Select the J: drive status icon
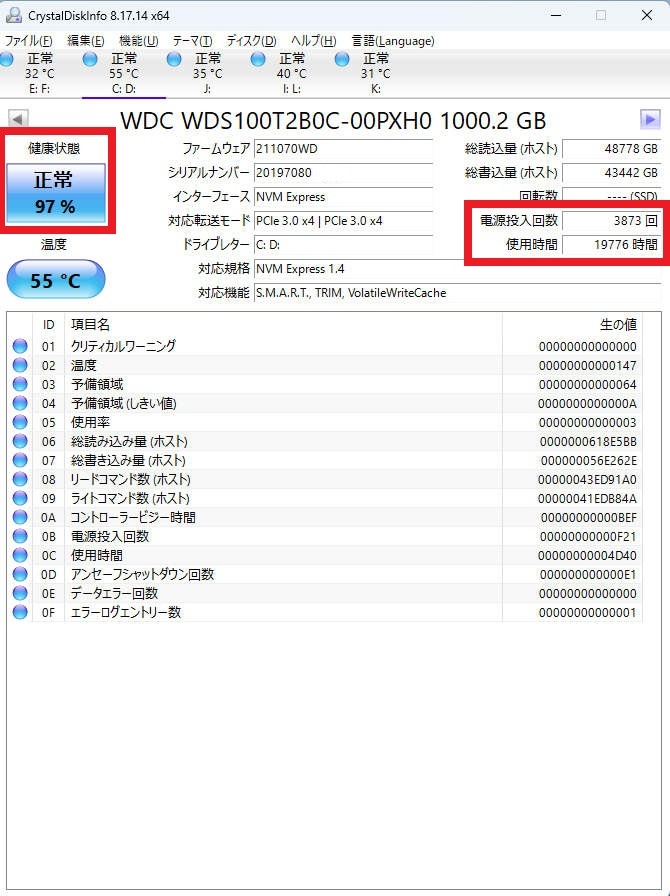 point(175,60)
